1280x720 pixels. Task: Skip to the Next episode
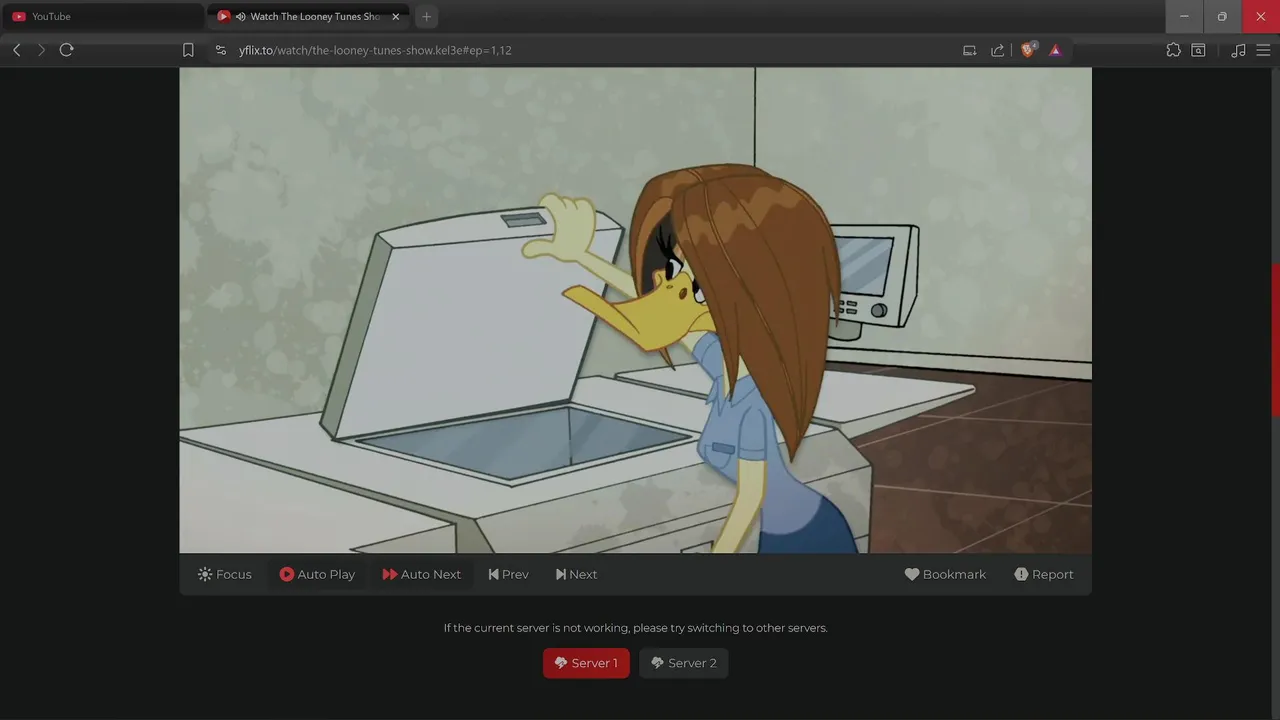(x=576, y=574)
